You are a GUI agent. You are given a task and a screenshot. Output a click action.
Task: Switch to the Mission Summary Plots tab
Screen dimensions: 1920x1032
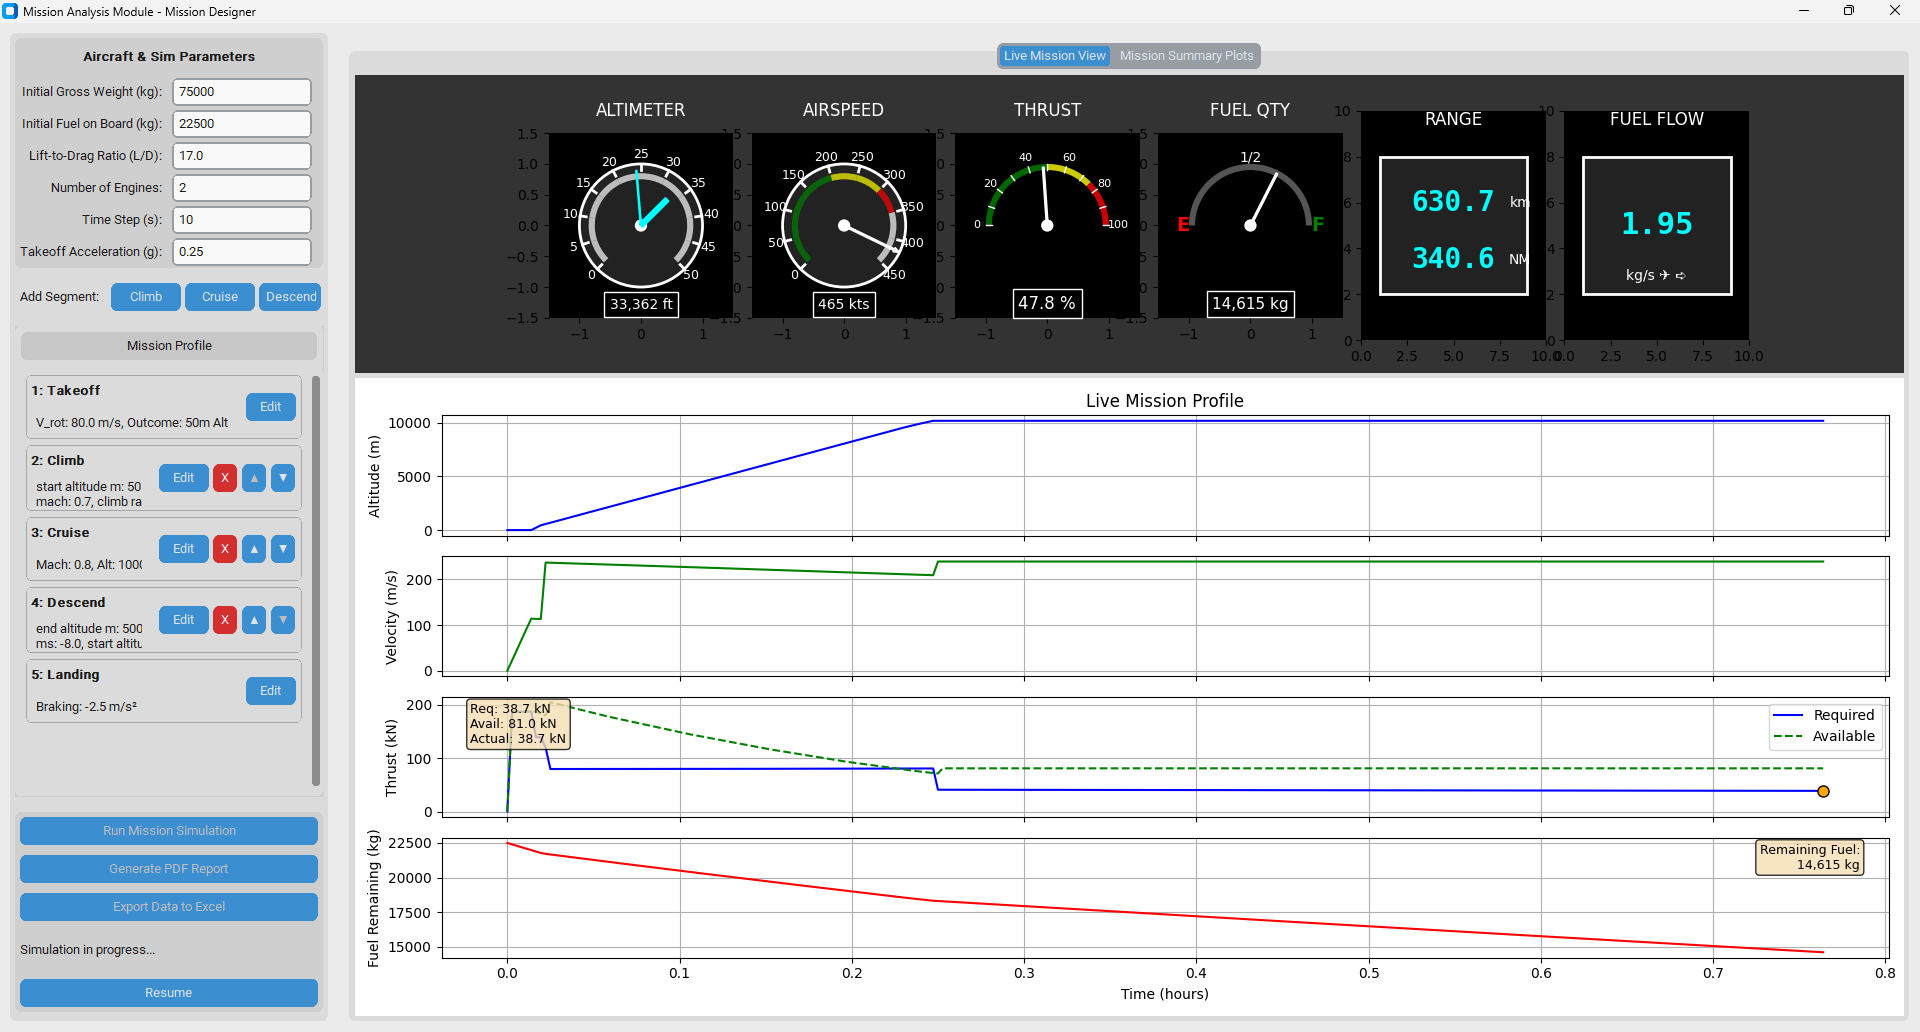point(1186,55)
